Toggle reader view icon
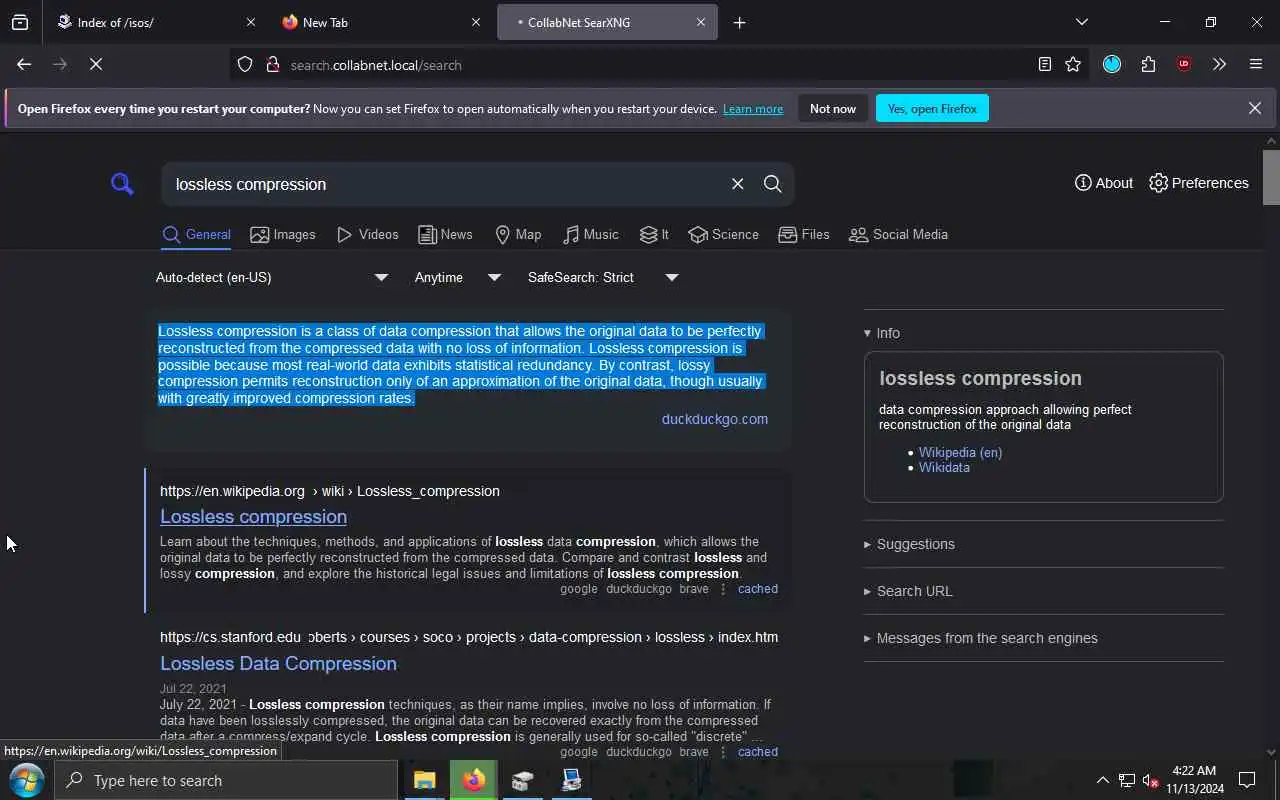The height and width of the screenshot is (800, 1280). coord(1044,65)
